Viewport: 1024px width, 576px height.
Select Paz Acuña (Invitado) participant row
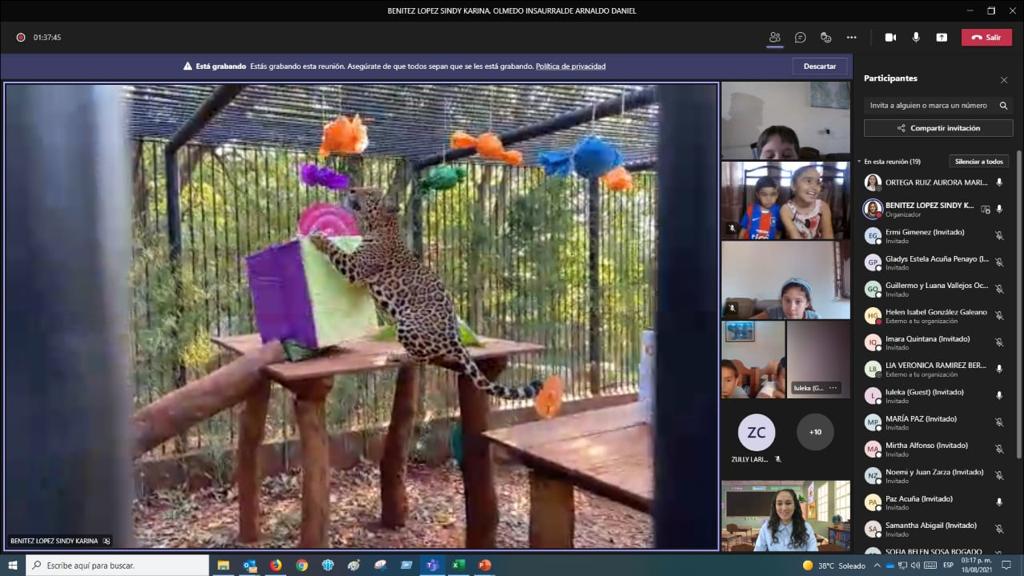click(x=936, y=502)
